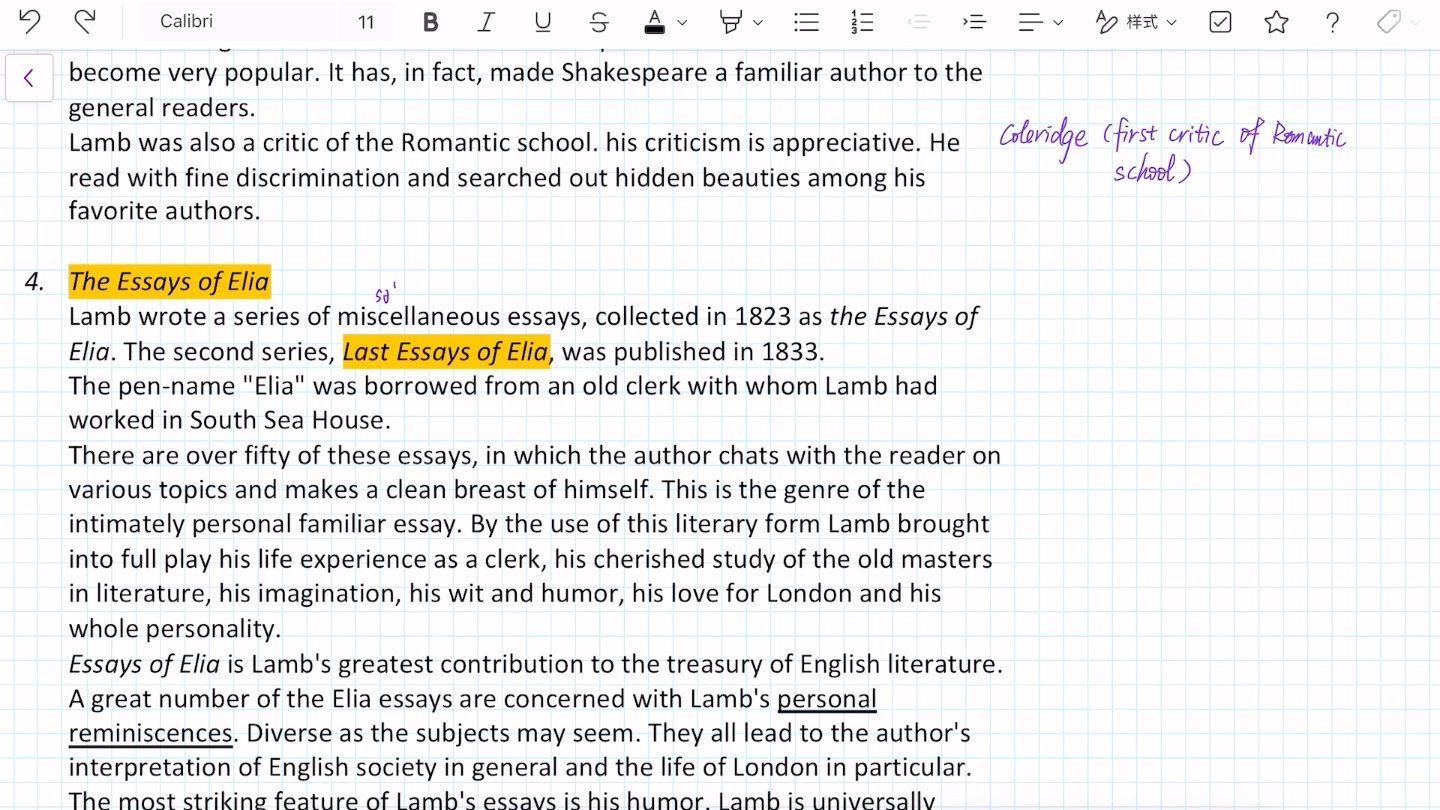Apply the text highlighter

coord(732,22)
